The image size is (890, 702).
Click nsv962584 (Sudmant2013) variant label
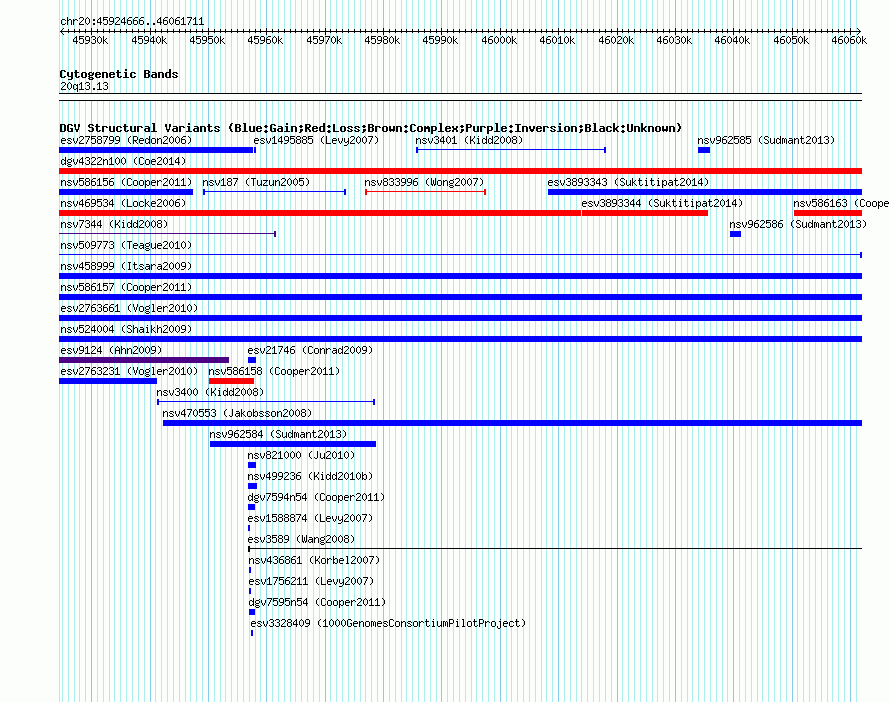point(278,434)
